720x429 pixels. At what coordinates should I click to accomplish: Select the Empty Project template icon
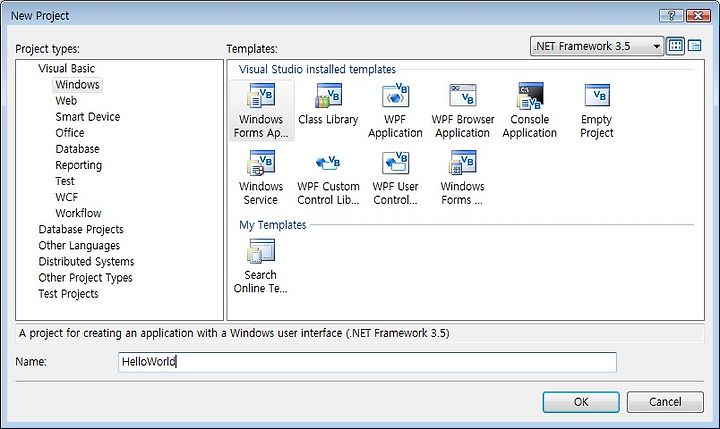596,96
